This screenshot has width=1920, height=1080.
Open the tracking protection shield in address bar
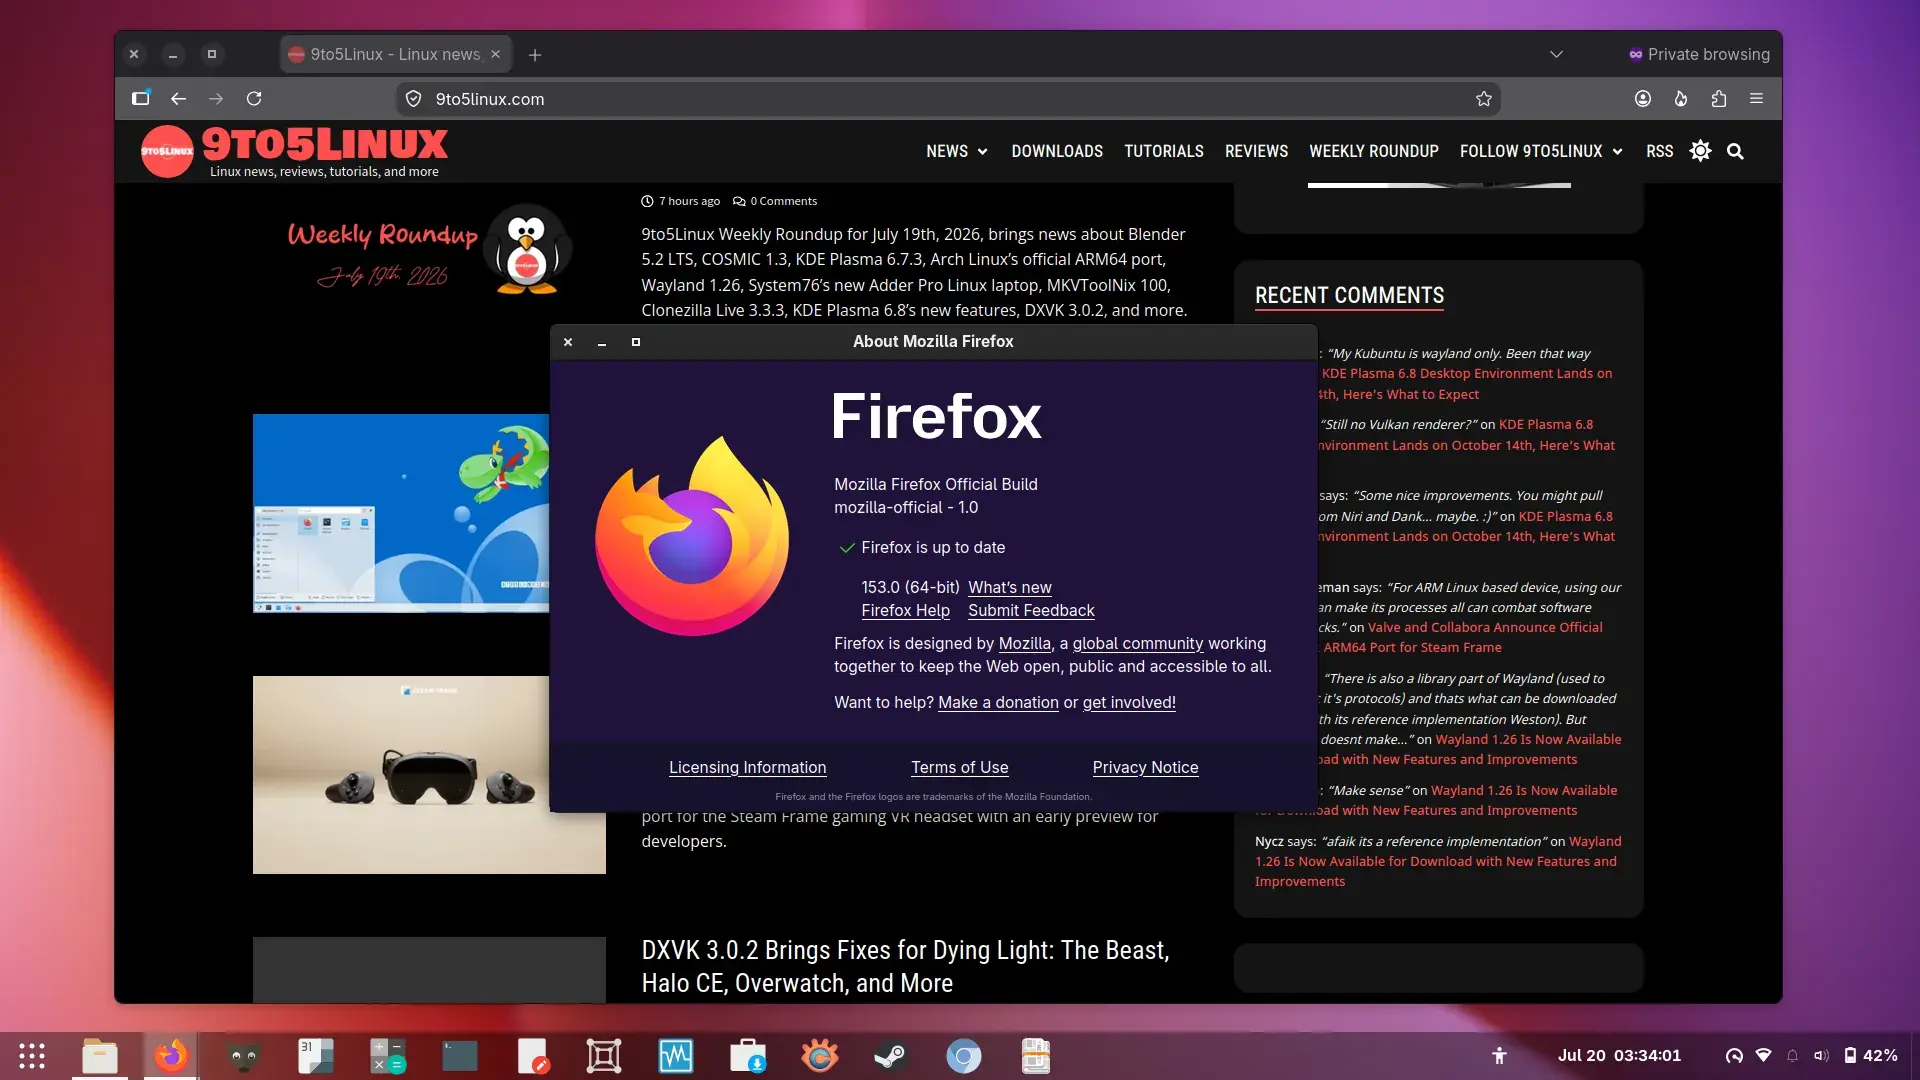(413, 99)
